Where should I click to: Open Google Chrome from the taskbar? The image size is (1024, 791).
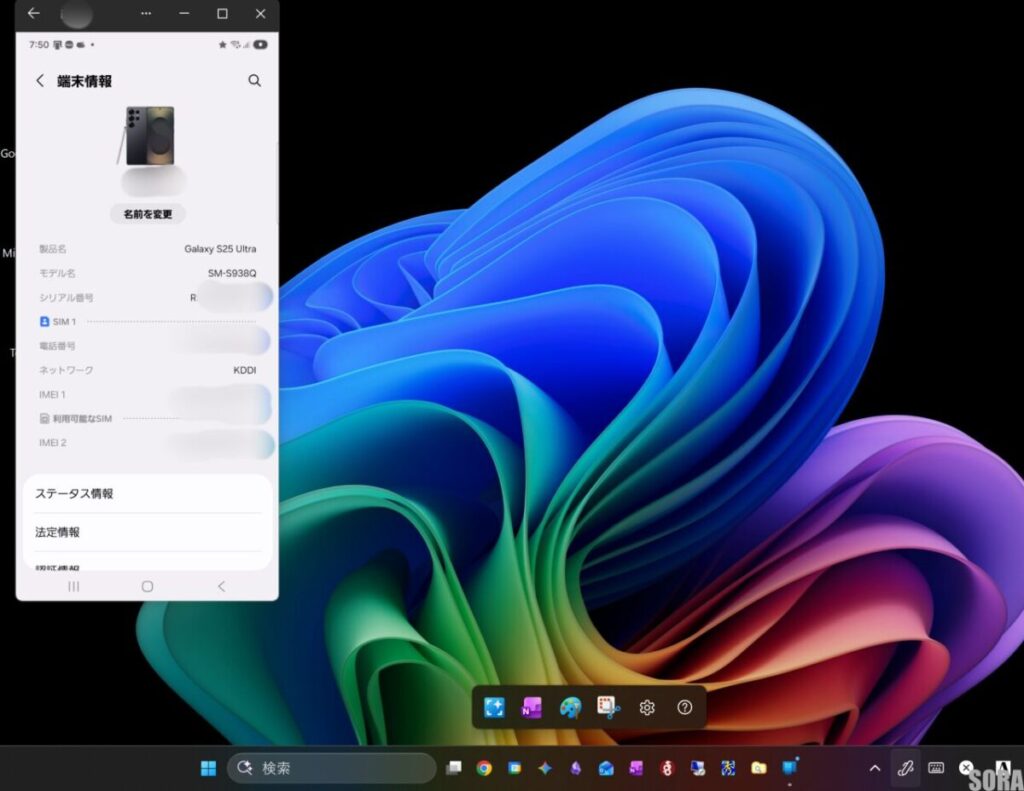(x=484, y=768)
